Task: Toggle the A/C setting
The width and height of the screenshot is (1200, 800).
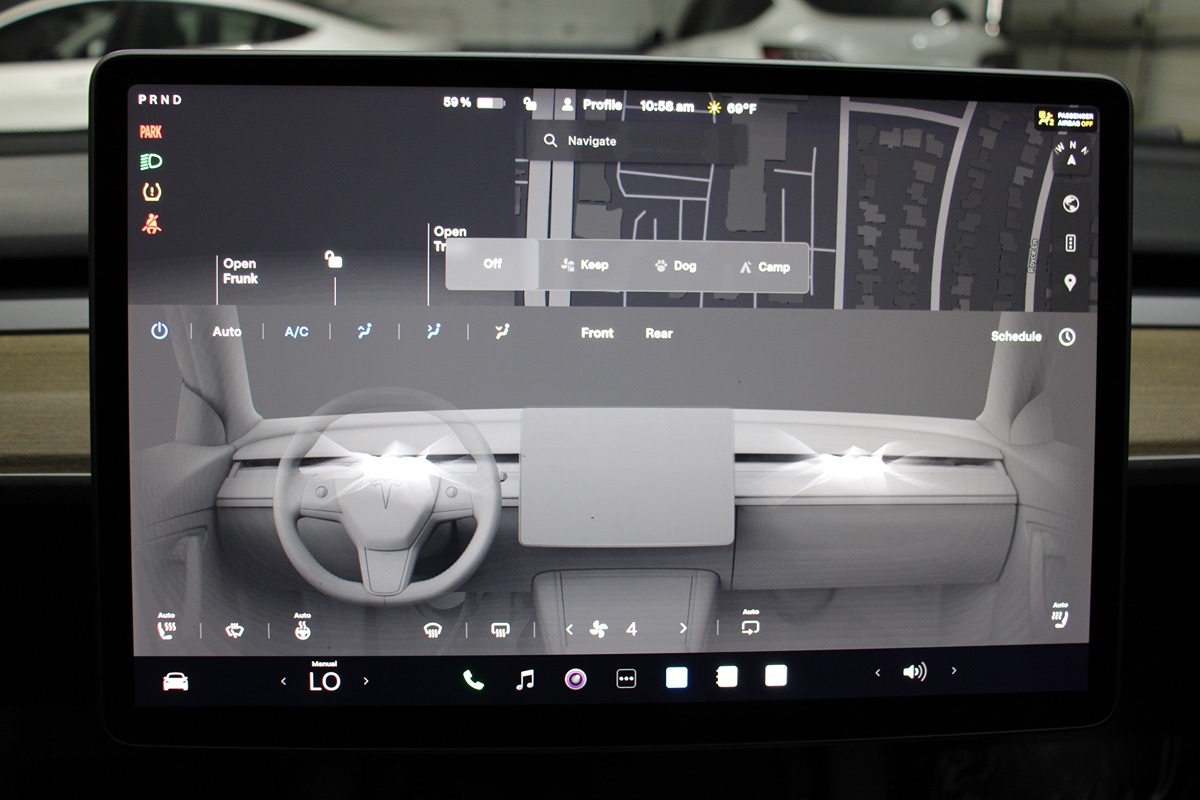Action: 296,332
